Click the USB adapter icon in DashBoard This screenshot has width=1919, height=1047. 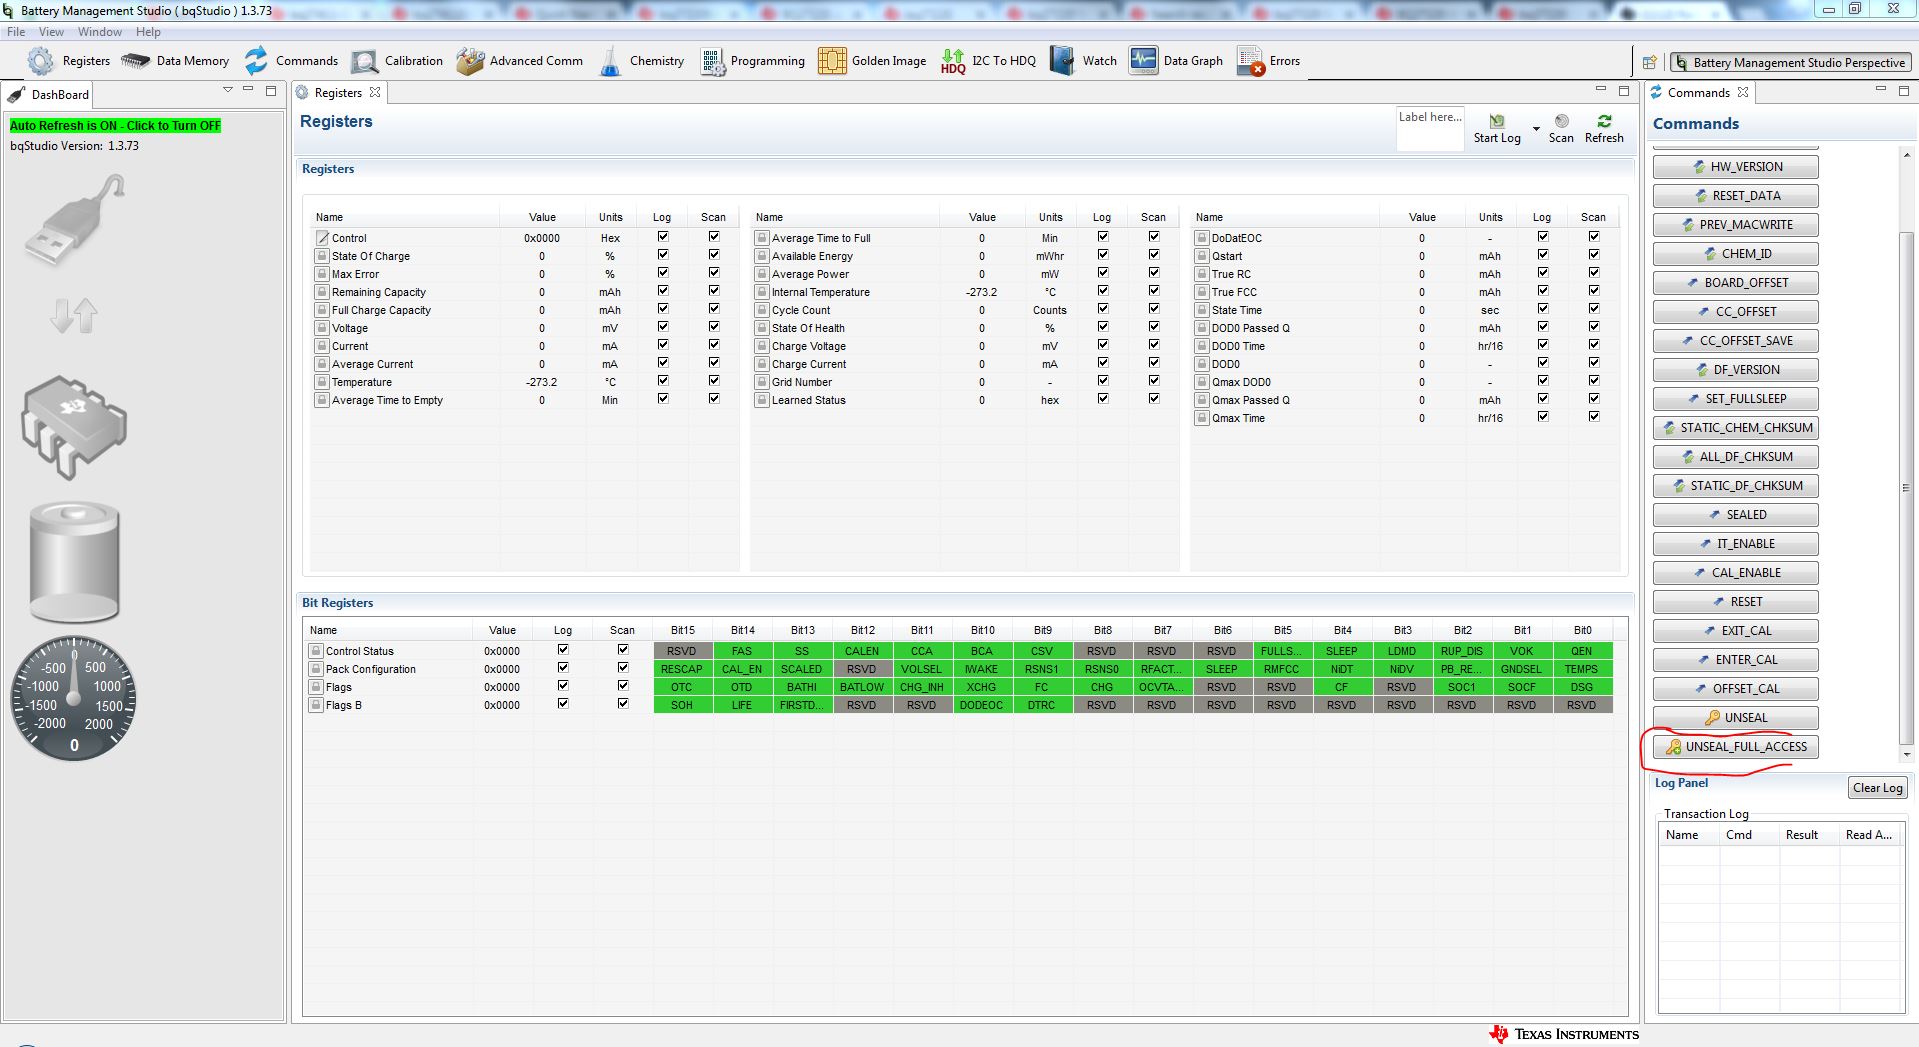click(76, 222)
